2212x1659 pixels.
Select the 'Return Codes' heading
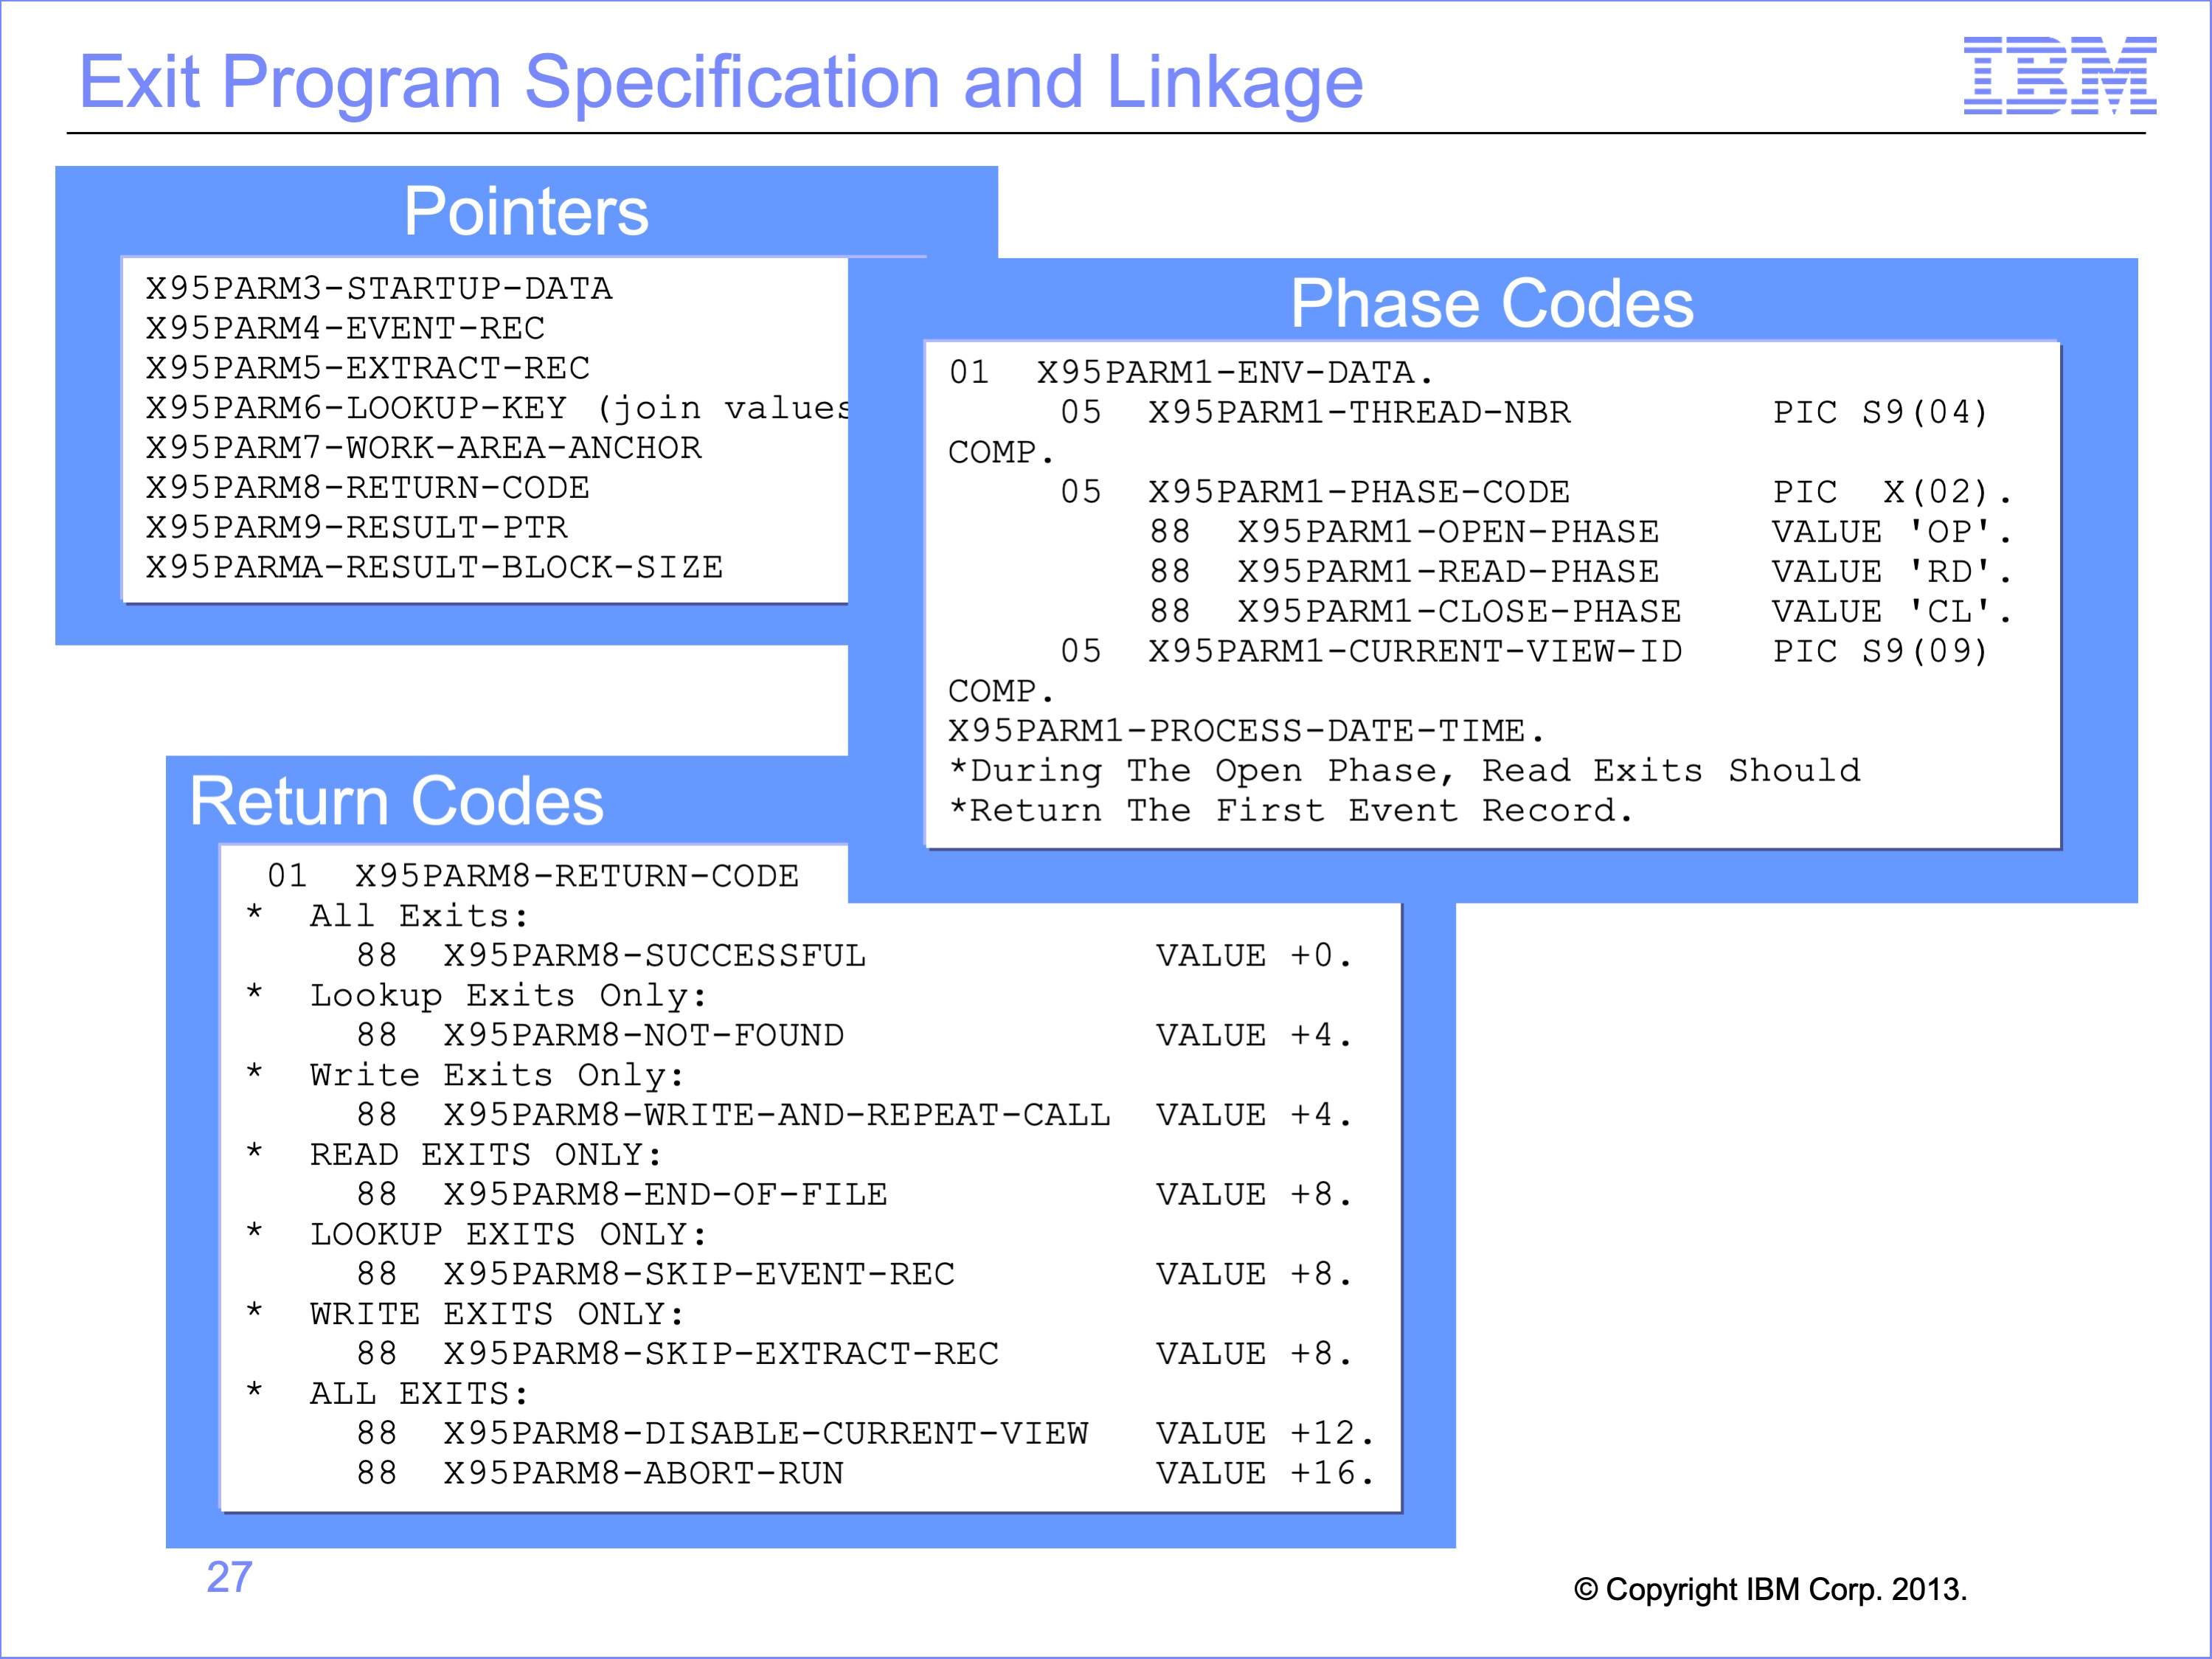(397, 801)
